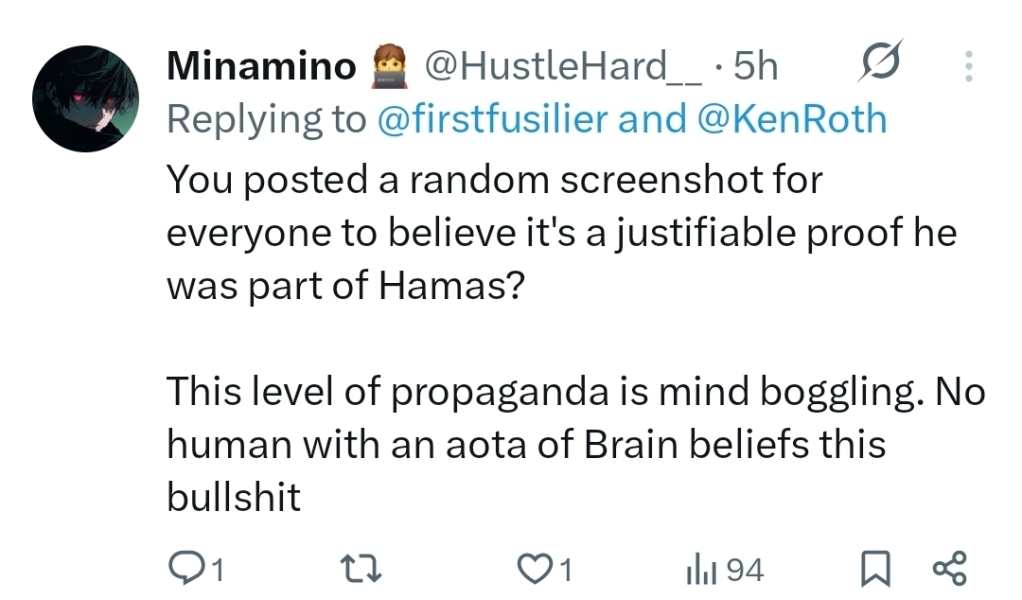The image size is (1022, 600).
Task: Click the like count beside the heart
Action: pyautogui.click(x=564, y=571)
